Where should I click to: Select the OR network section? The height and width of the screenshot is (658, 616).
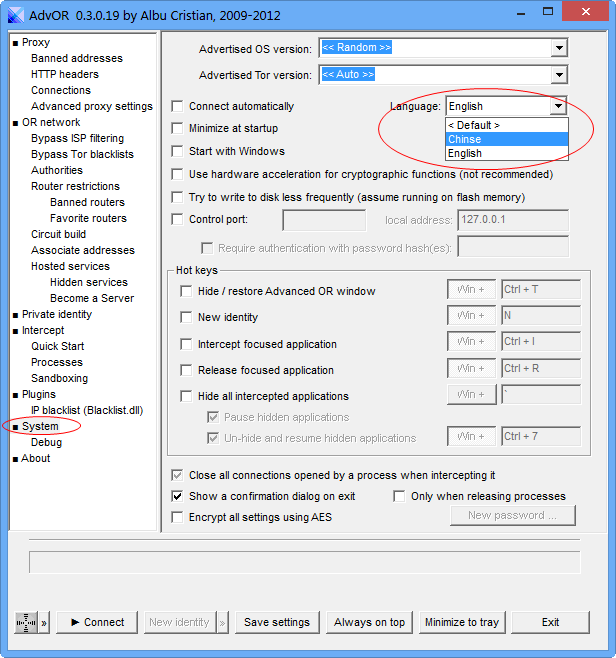coord(51,122)
